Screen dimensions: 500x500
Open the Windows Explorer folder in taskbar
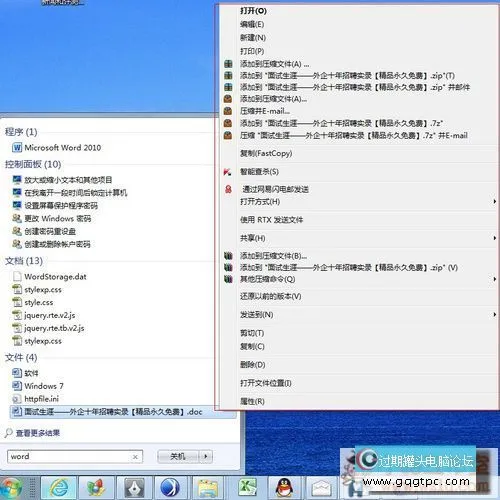pos(208,488)
